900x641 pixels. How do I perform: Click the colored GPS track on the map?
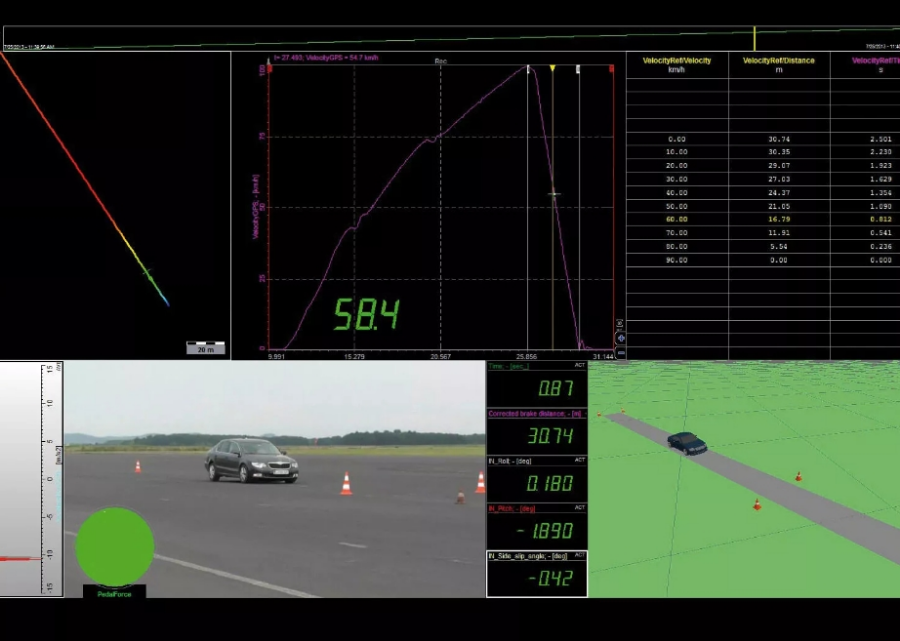click(84, 179)
